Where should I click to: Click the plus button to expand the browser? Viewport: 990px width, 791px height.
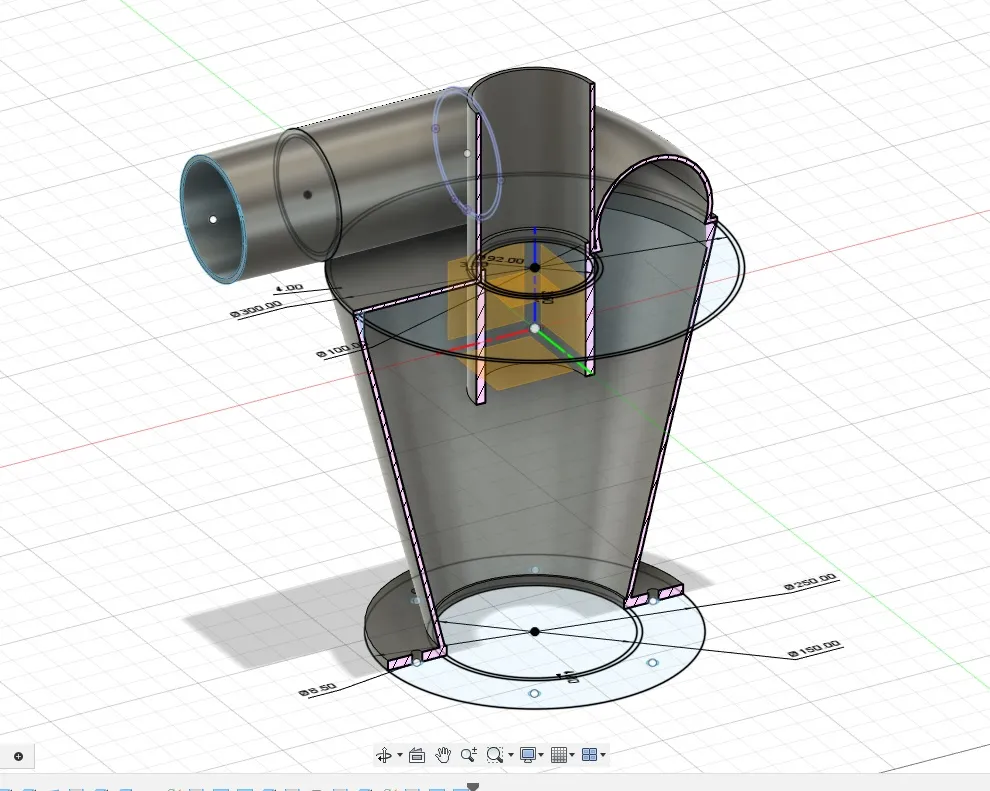coord(20,757)
